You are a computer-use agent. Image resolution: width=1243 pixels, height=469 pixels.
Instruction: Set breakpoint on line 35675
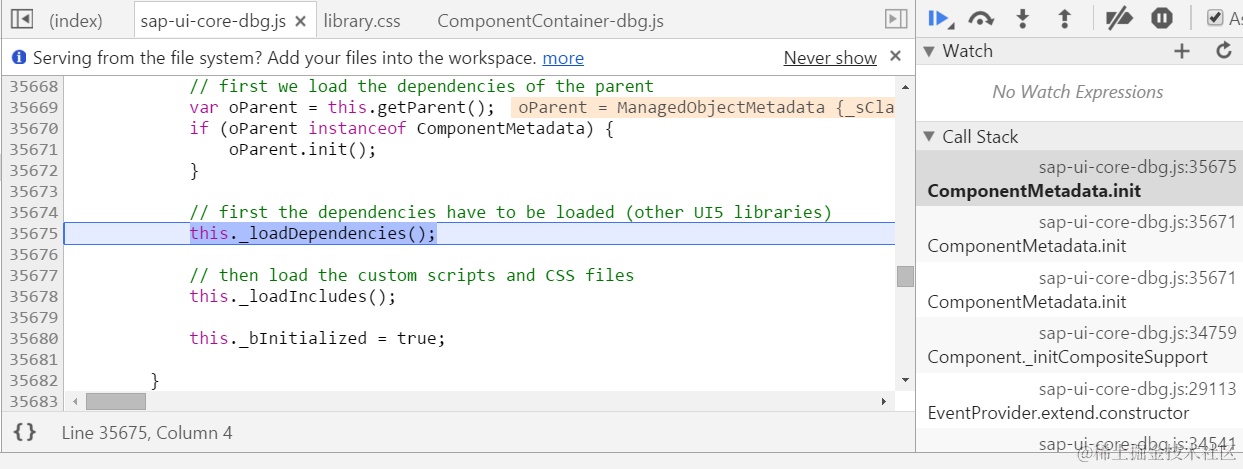coord(33,233)
